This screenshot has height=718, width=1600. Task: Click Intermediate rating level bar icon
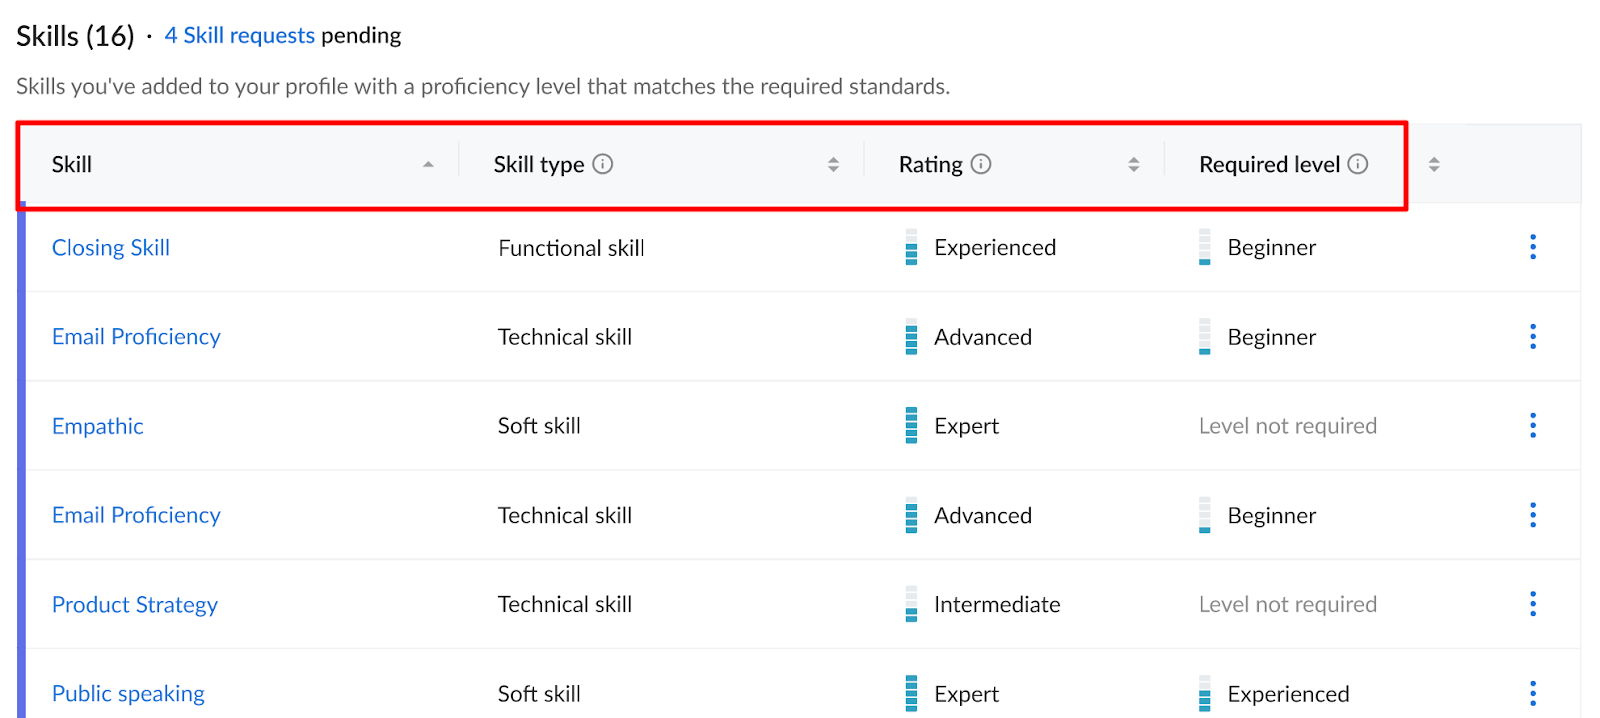(x=911, y=604)
